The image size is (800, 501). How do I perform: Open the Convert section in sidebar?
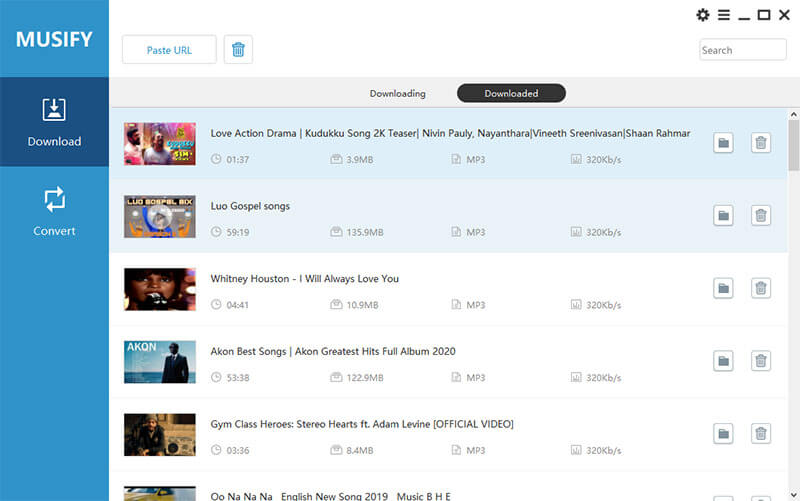click(x=54, y=211)
